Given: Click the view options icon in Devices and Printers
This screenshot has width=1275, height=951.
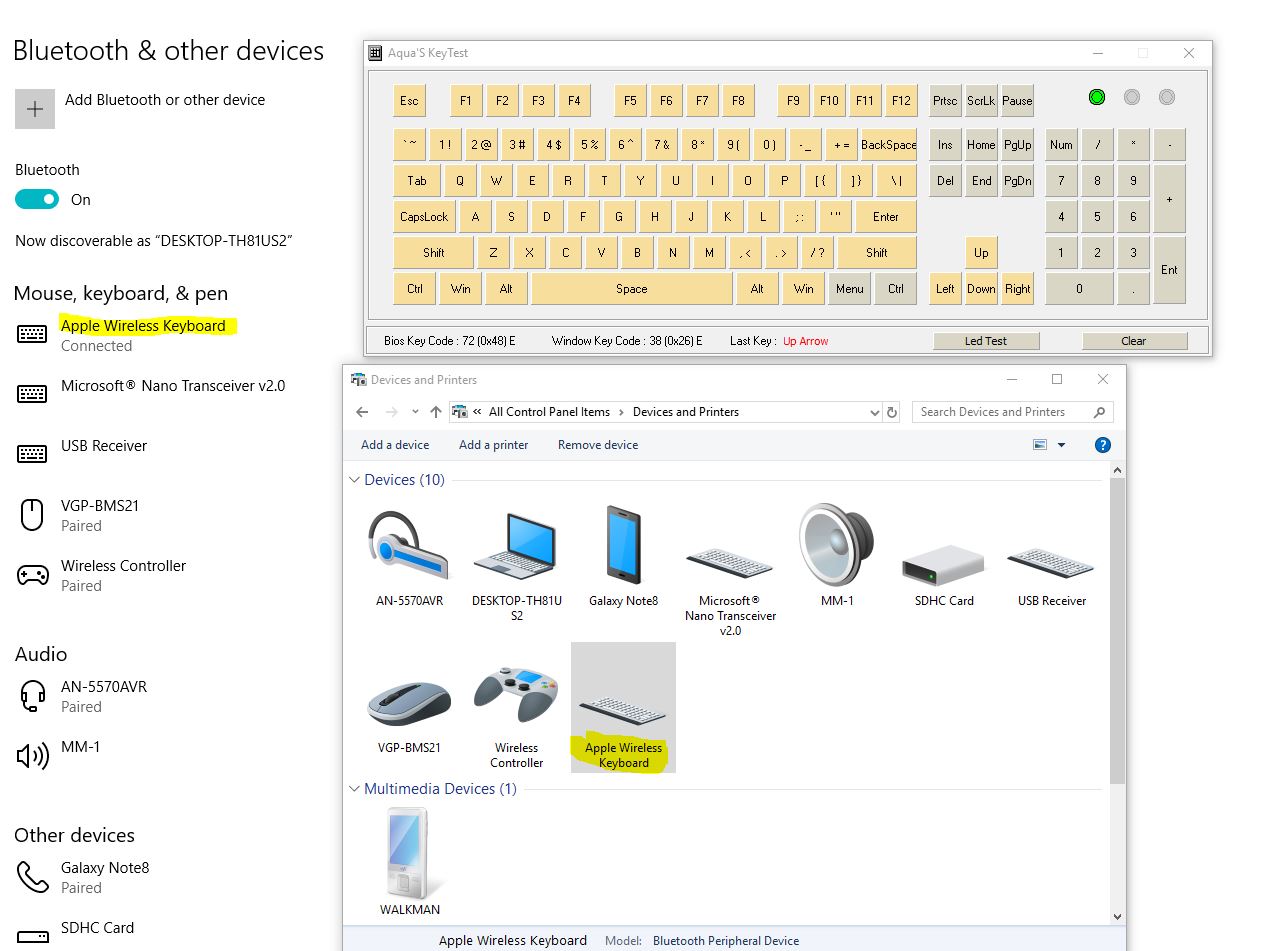Looking at the screenshot, I should coord(1040,445).
